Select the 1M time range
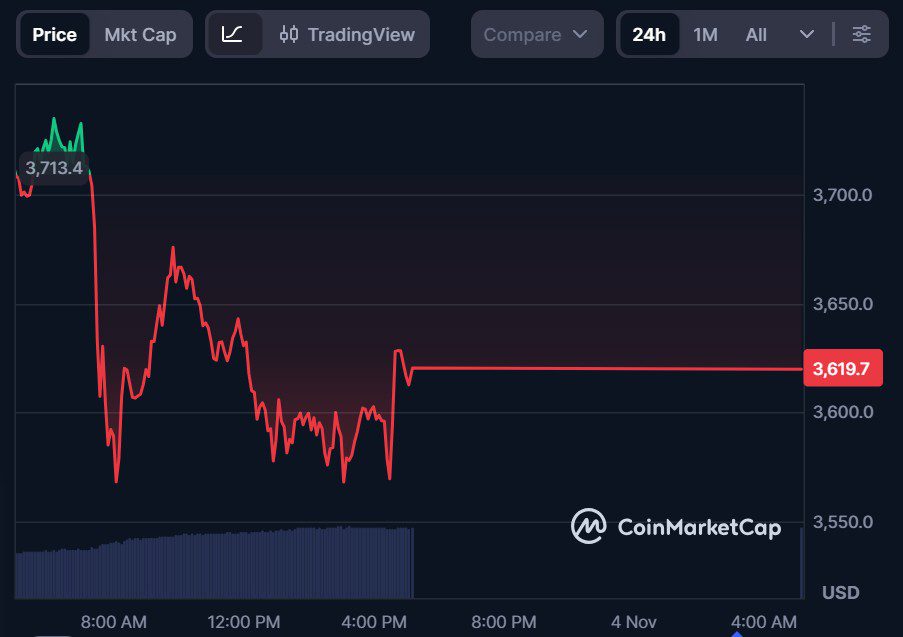903x637 pixels. 705,34
